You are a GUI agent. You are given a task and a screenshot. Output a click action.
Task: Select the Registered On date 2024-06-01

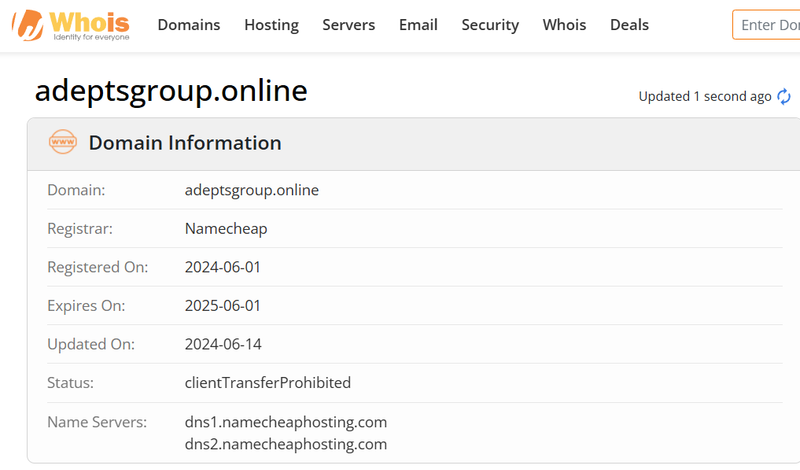click(222, 267)
